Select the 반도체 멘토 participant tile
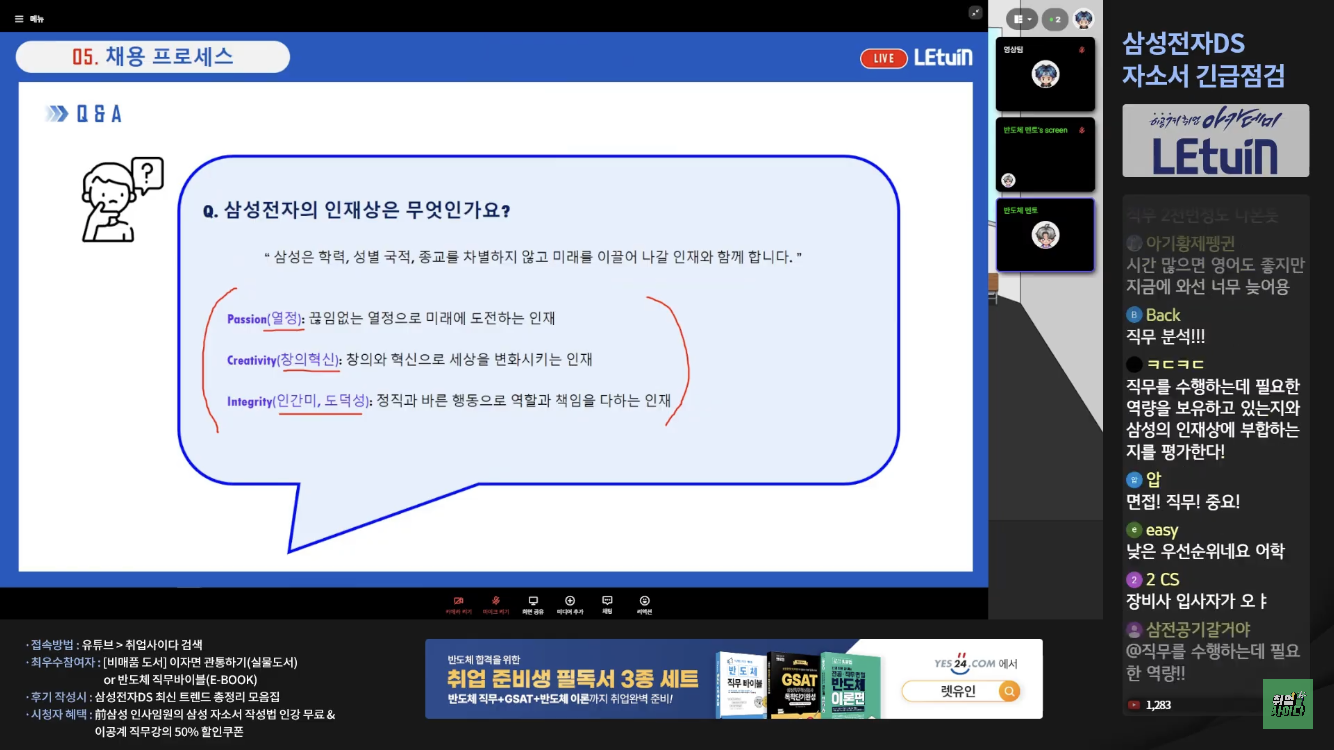 pyautogui.click(x=1045, y=235)
